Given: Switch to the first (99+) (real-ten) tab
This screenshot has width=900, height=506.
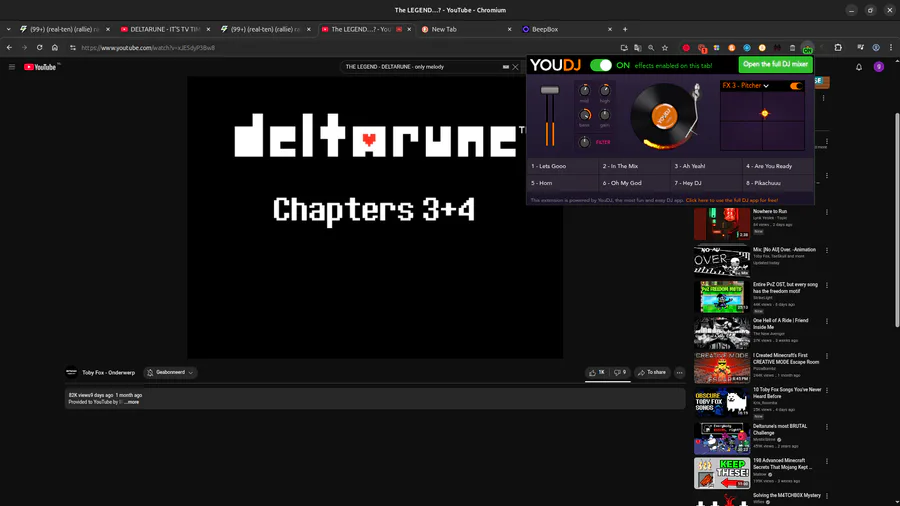Looking at the screenshot, I should click(x=65, y=29).
